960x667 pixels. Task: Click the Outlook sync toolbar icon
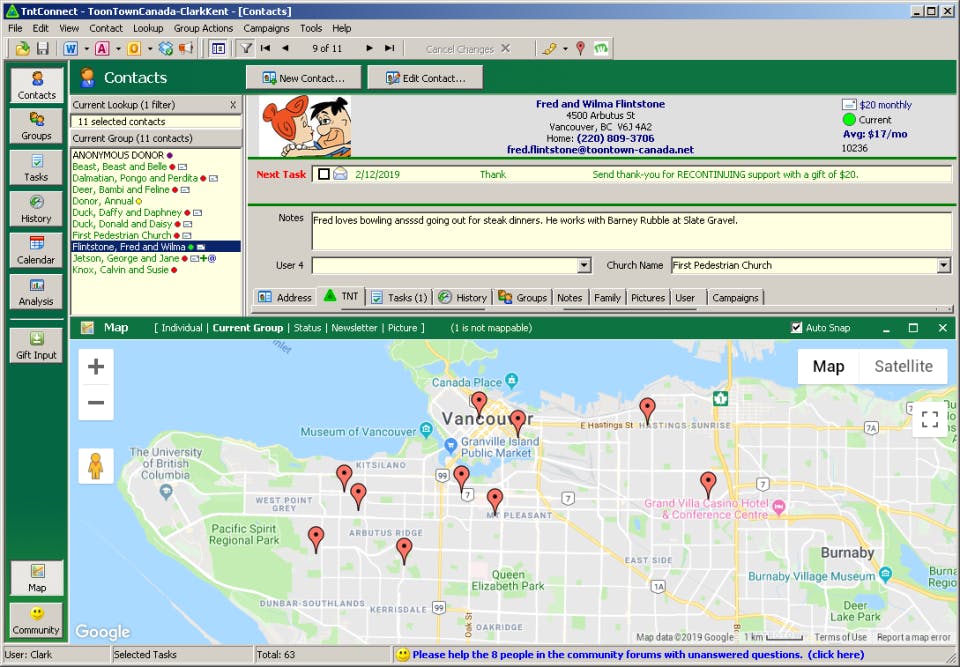134,48
